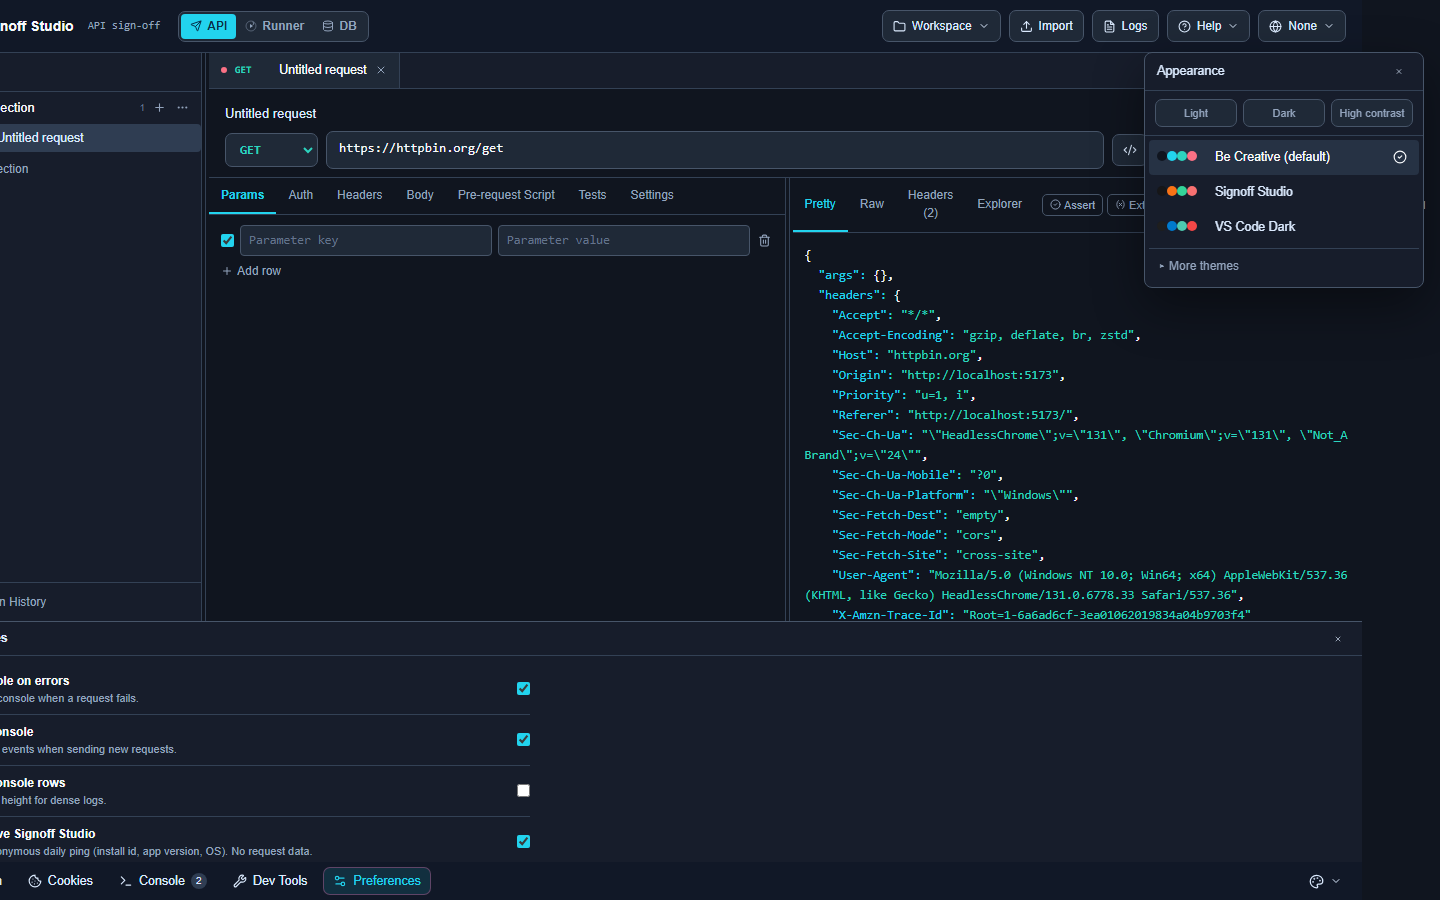Switch to the Auth tab

301,195
